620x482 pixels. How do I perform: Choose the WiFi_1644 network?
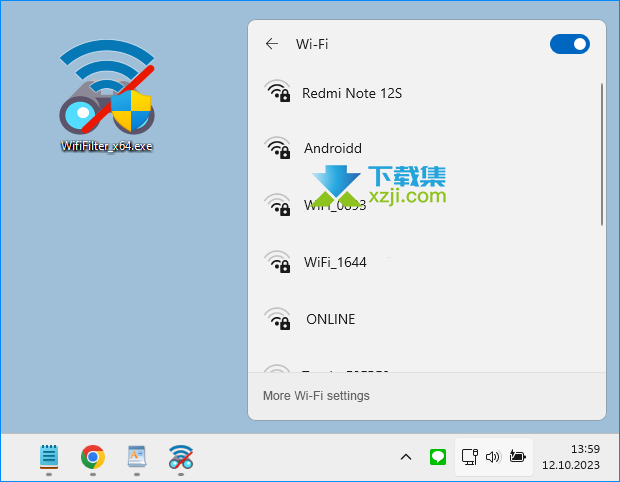click(426, 262)
